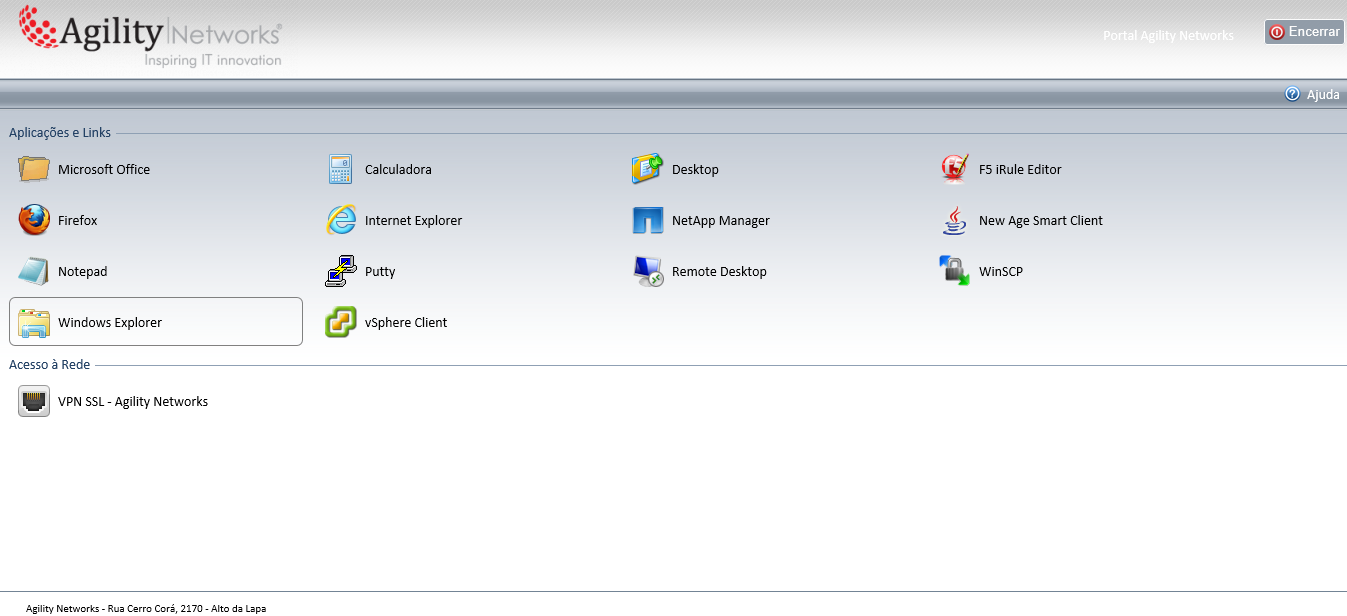The image size is (1347, 616).
Task: Click the Agility Networks logo
Action: [151, 36]
